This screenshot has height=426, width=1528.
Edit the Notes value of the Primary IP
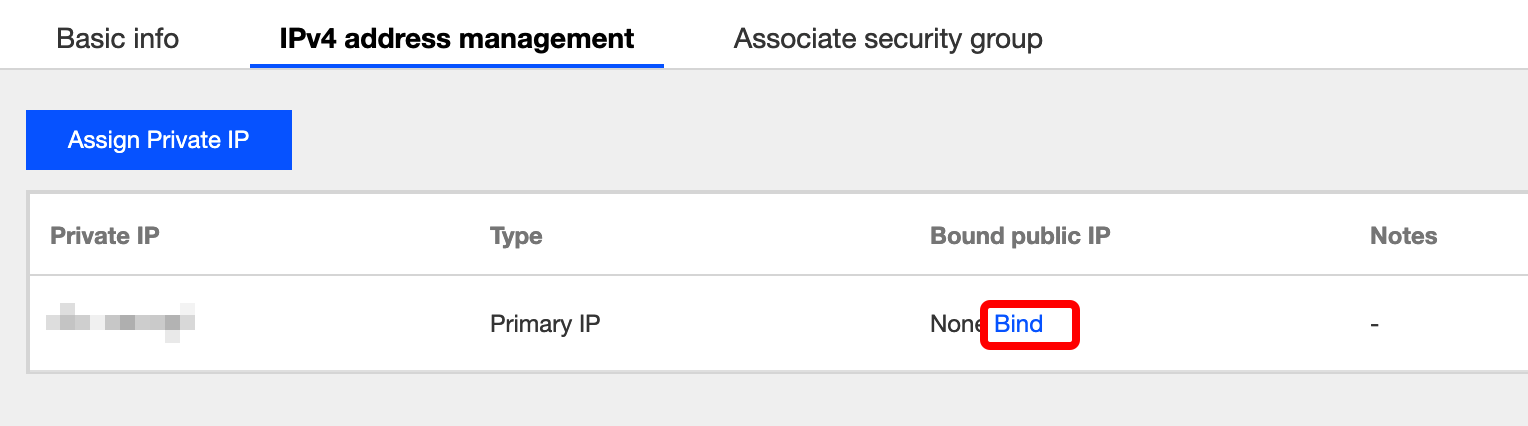pyautogui.click(x=1375, y=324)
